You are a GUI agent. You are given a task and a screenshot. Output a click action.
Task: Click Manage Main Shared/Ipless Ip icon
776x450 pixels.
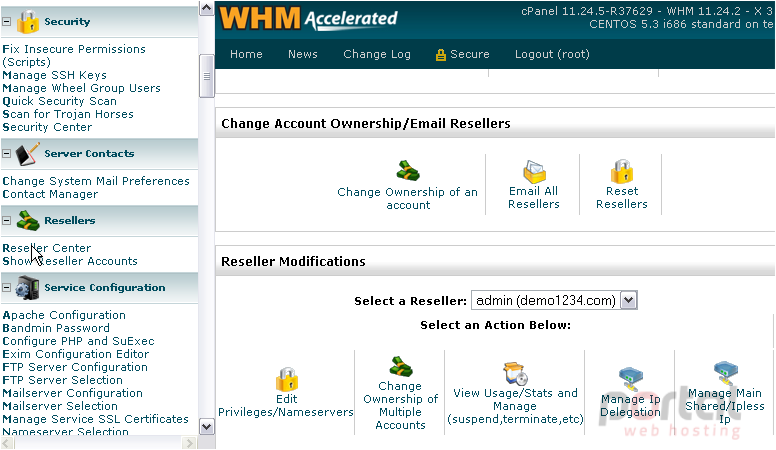click(725, 373)
